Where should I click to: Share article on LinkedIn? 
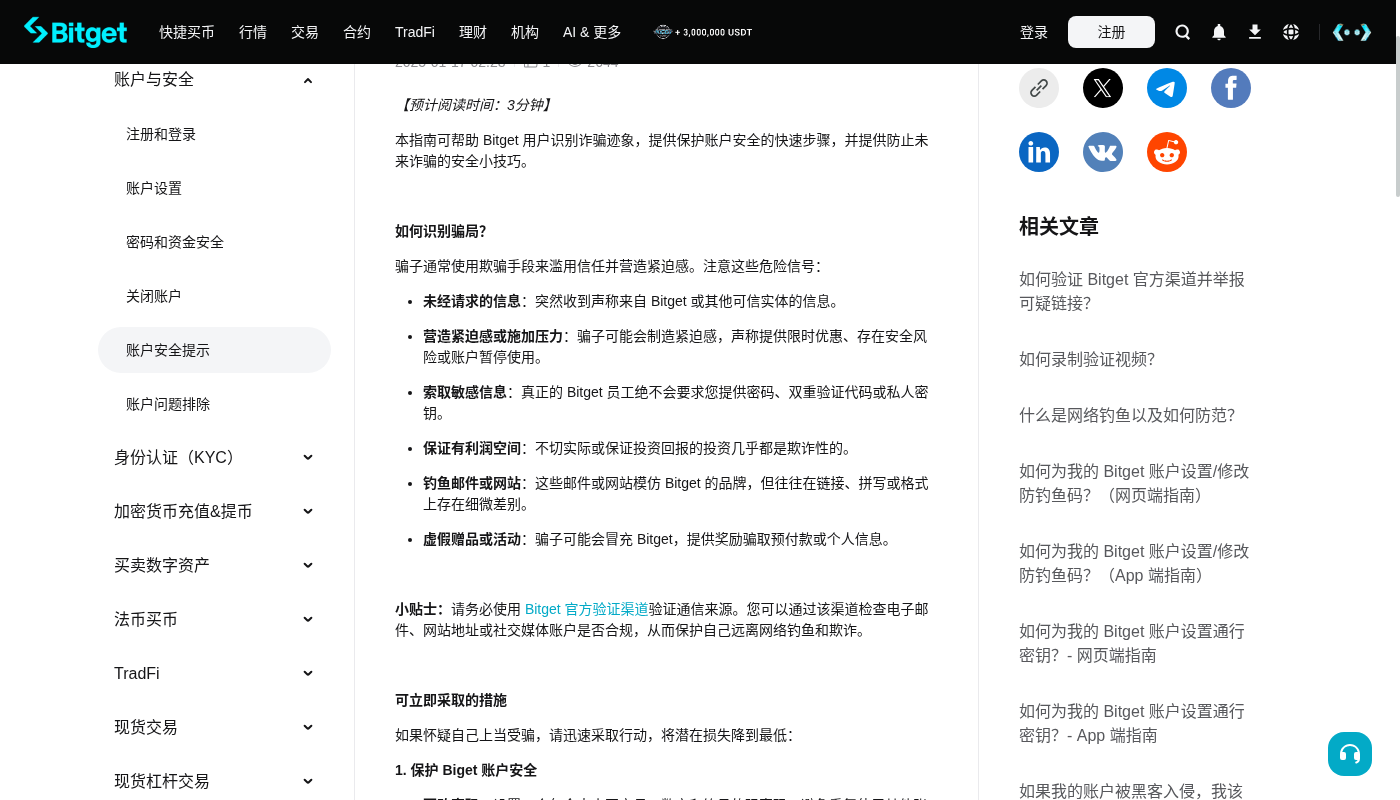(1039, 152)
